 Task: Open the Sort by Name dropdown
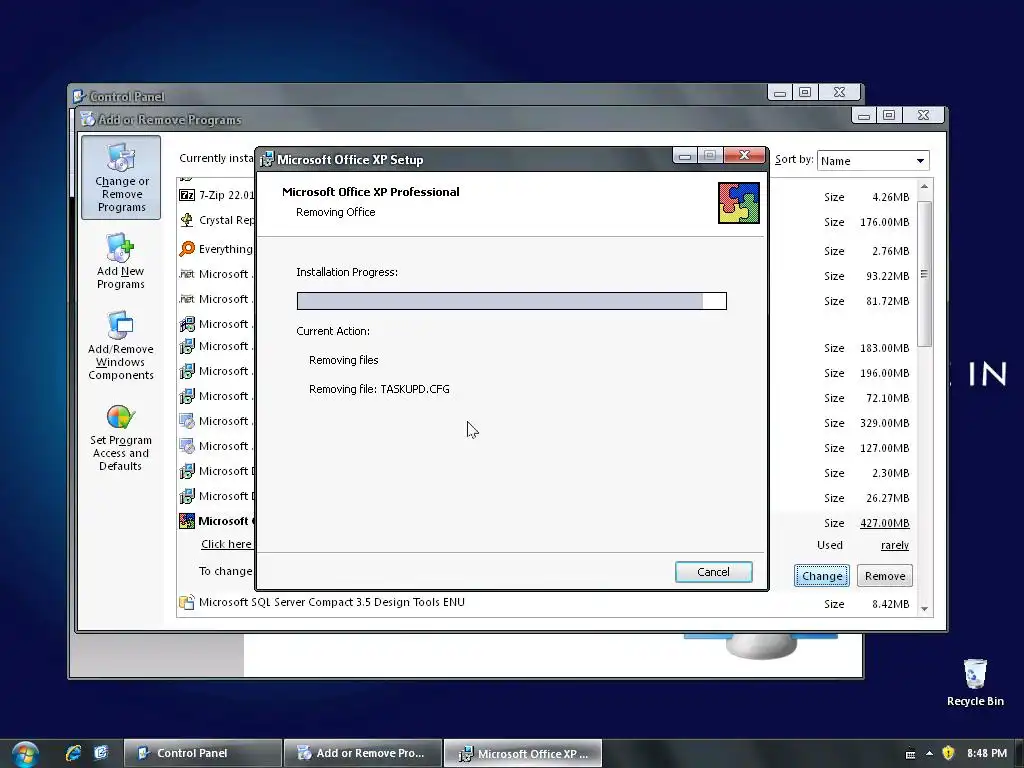click(873, 161)
